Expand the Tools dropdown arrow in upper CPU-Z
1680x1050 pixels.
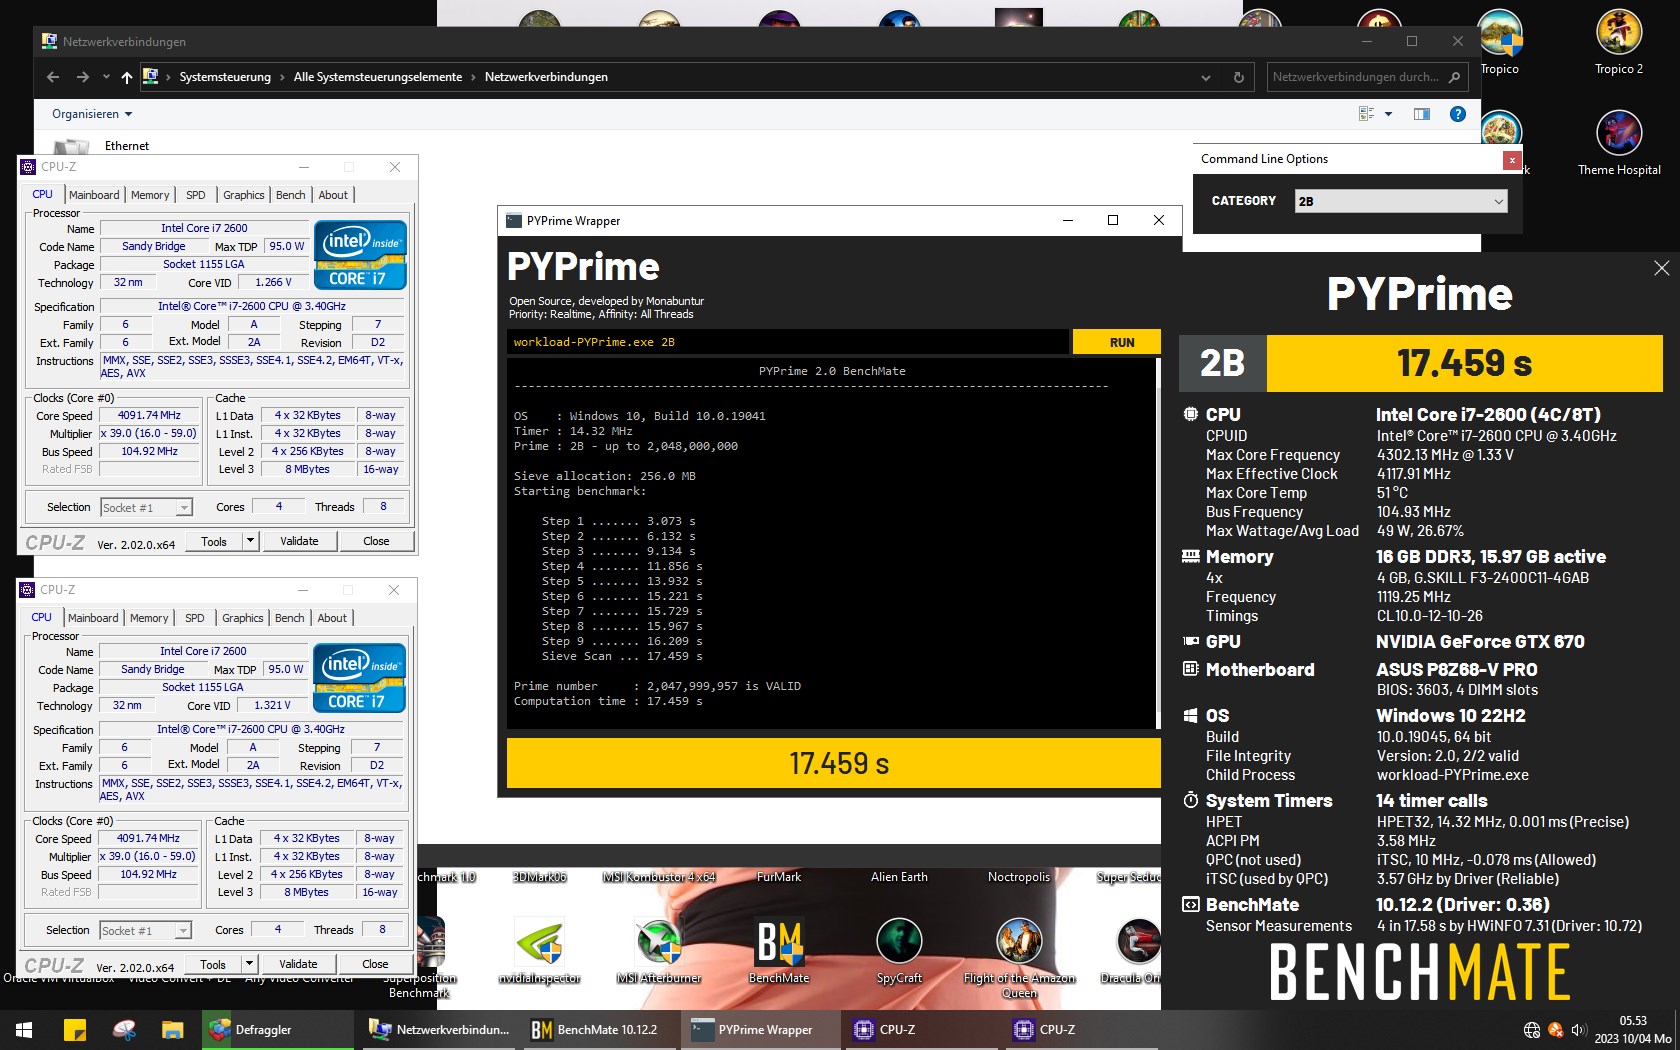pos(250,541)
